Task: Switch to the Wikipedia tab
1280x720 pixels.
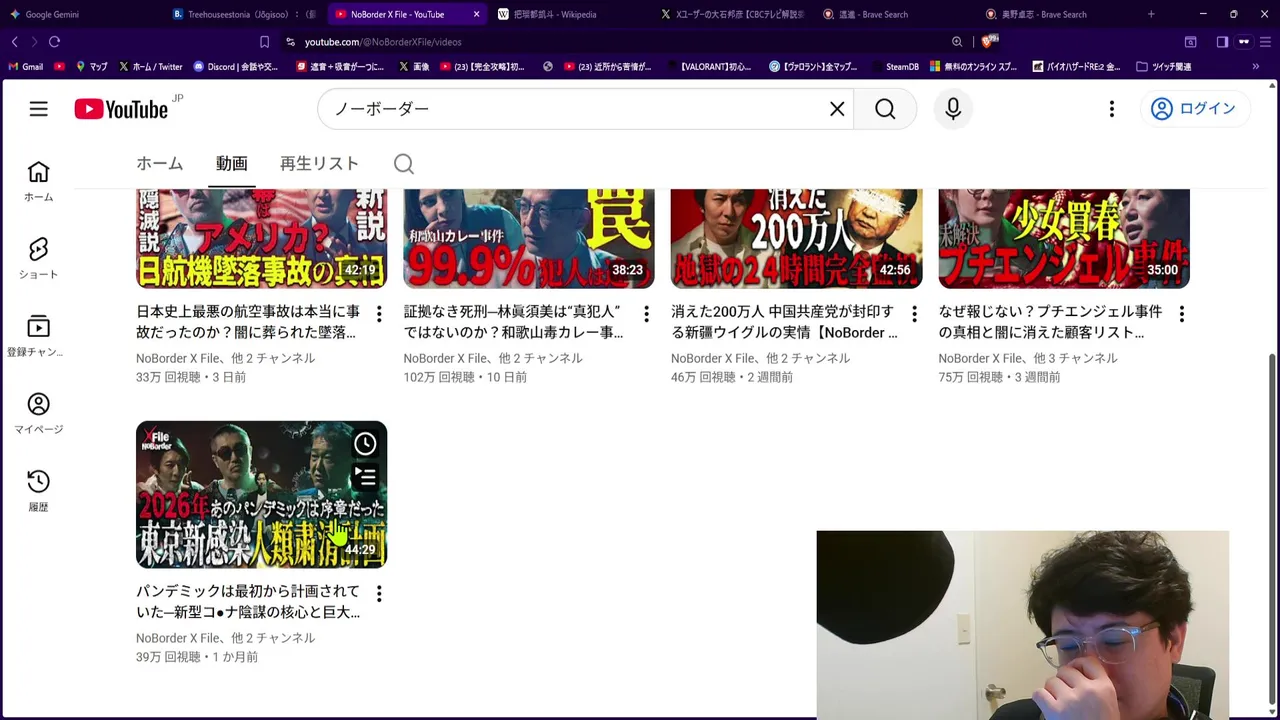Action: (x=570, y=14)
